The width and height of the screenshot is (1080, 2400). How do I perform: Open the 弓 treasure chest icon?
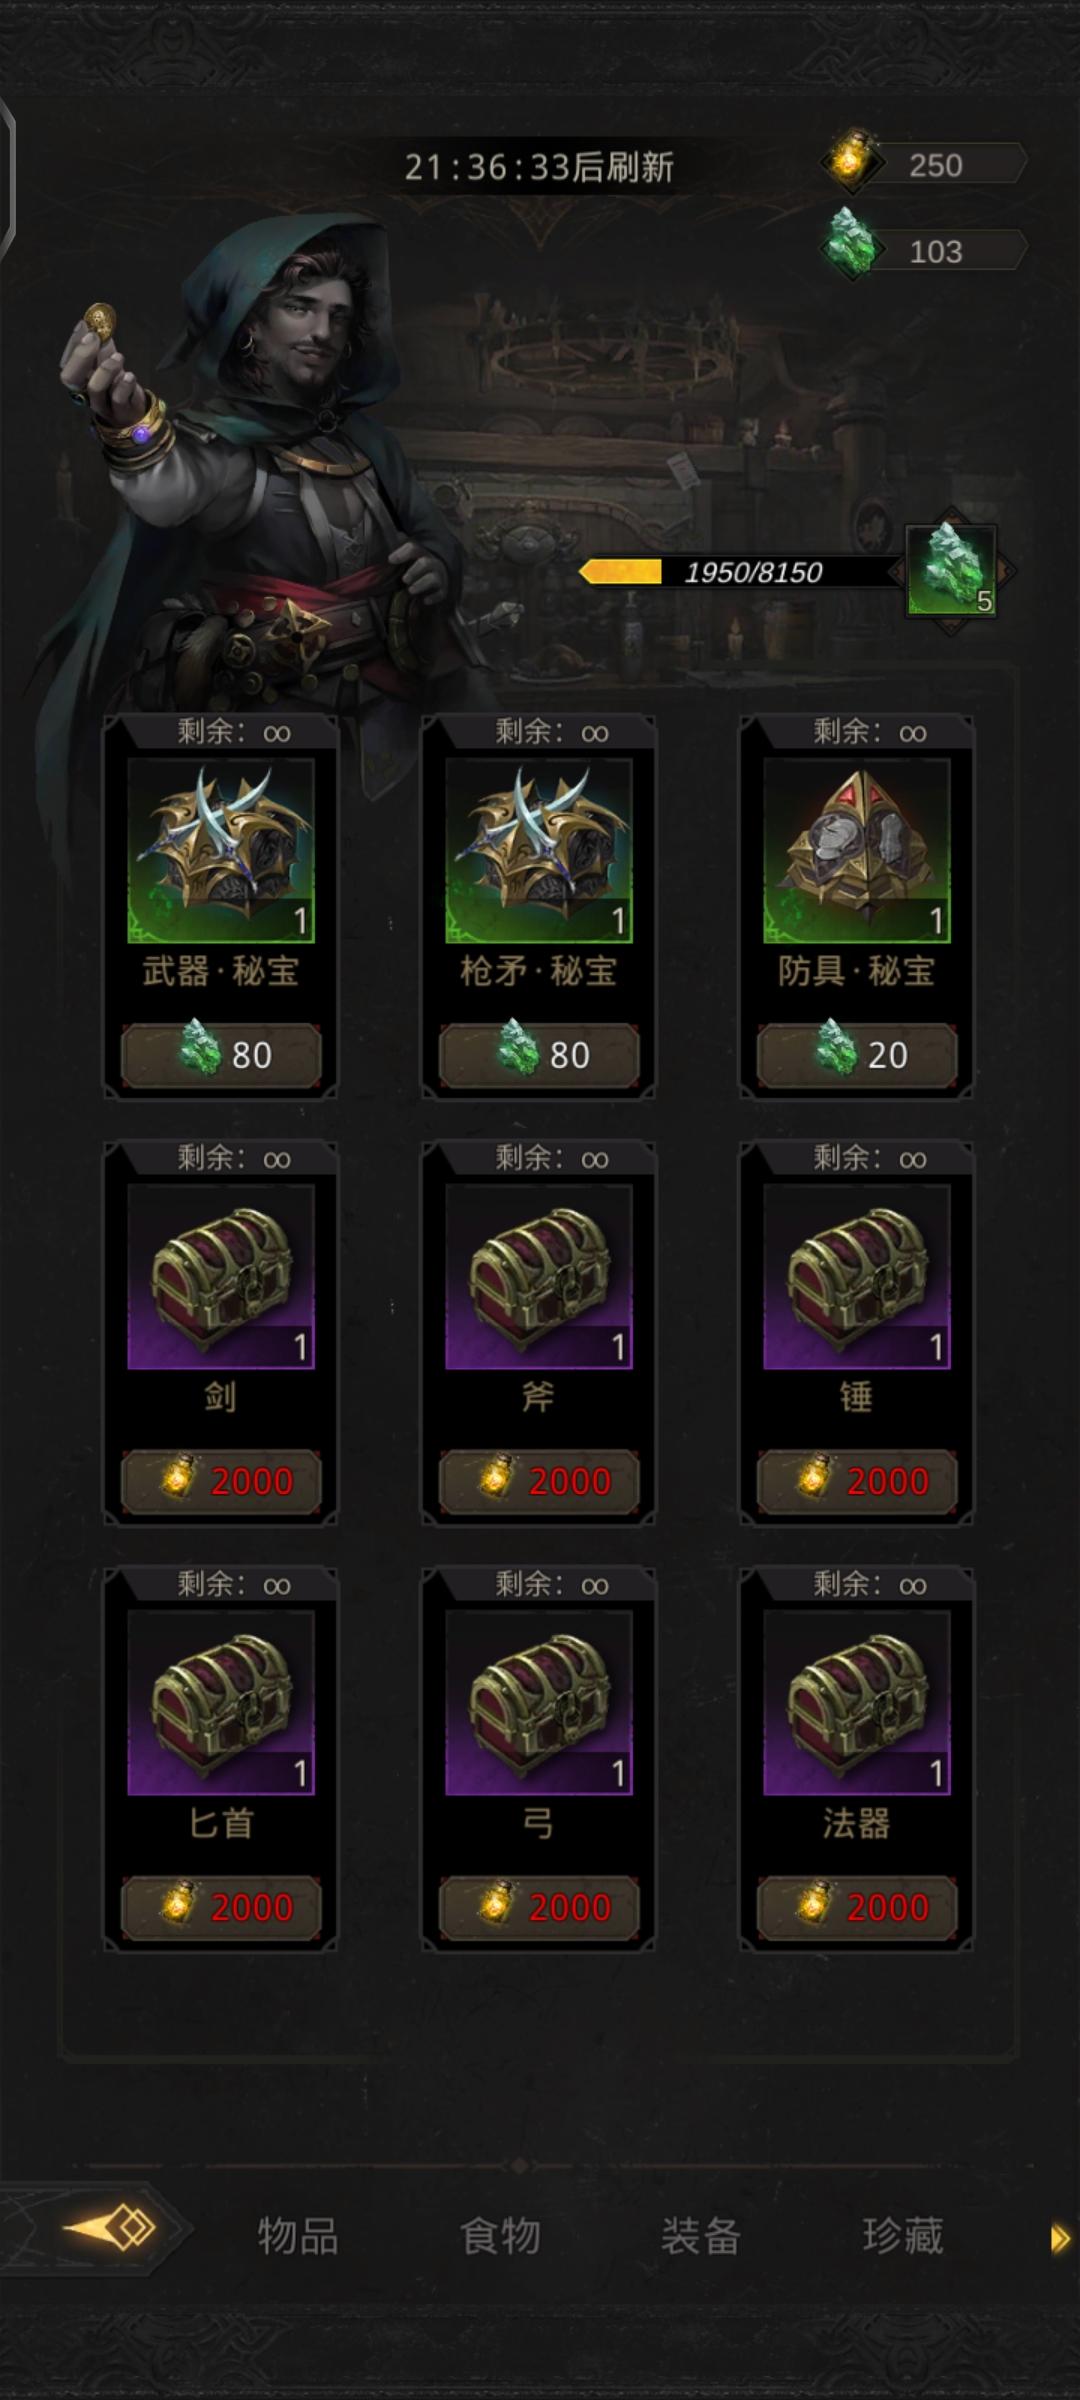tap(539, 1702)
